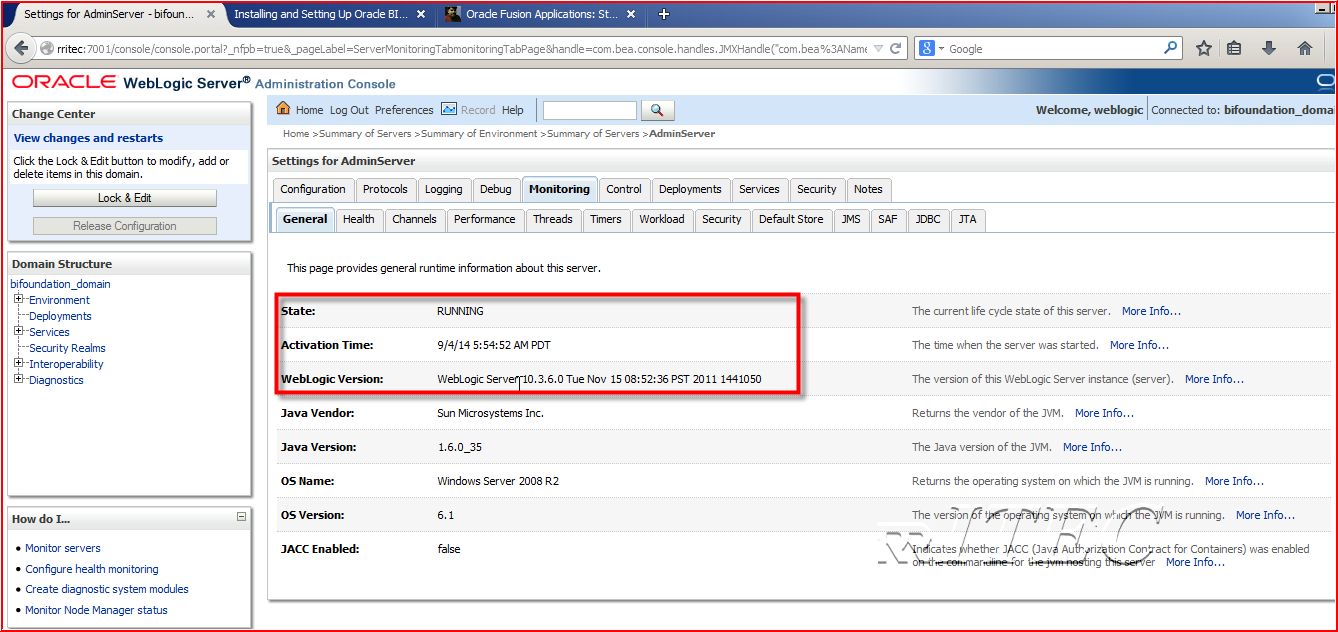Close the Settings for AdminServer tab
1338x632 pixels.
point(210,14)
